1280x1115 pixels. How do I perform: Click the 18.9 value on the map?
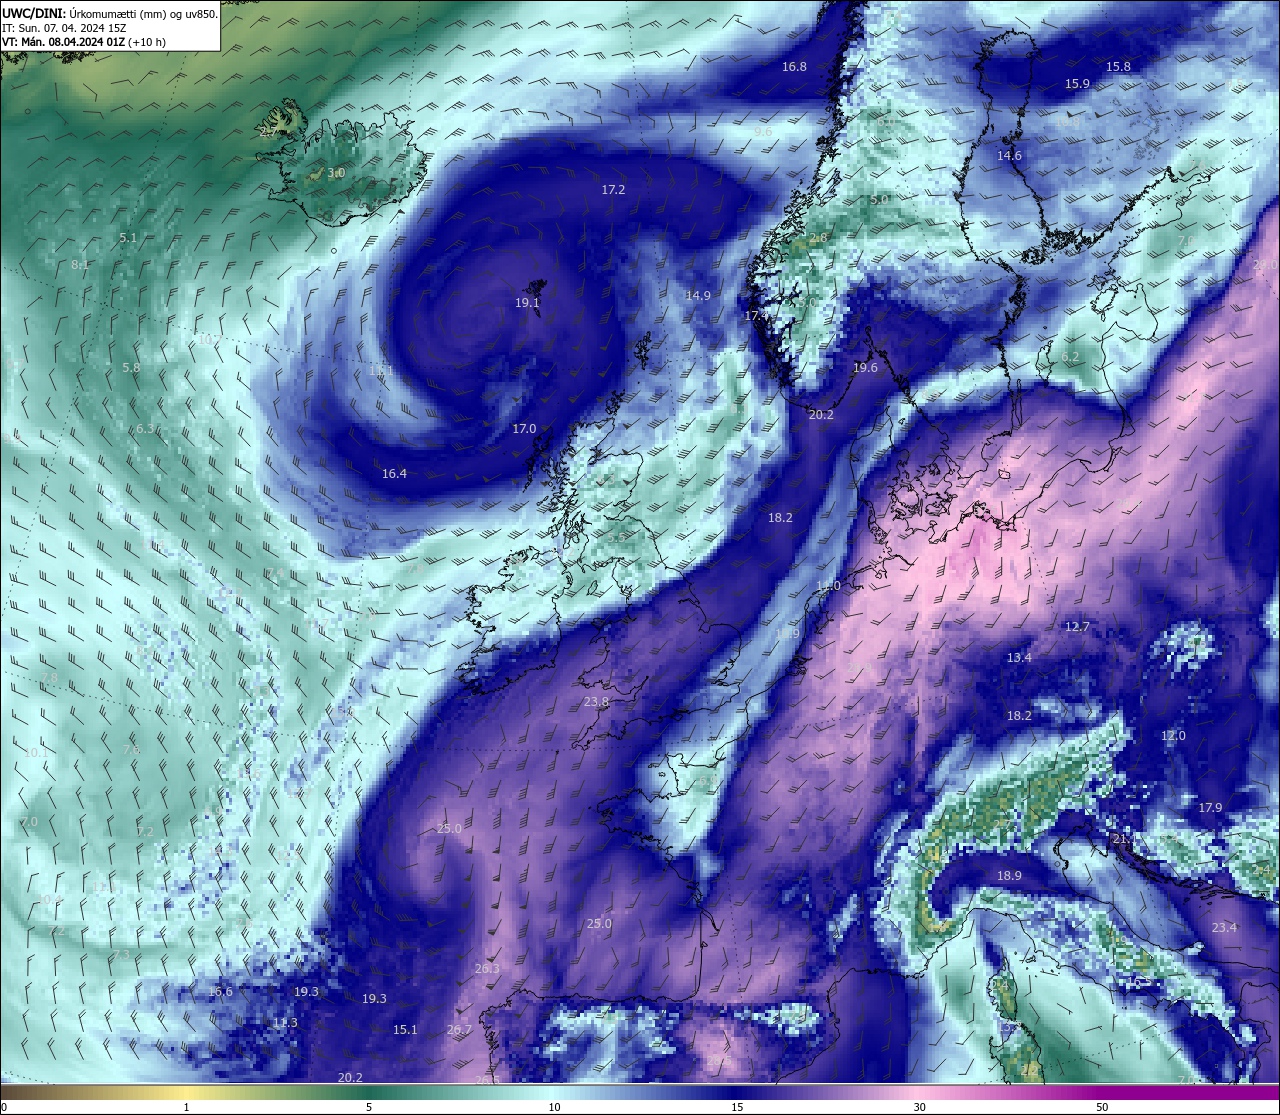pos(1009,875)
